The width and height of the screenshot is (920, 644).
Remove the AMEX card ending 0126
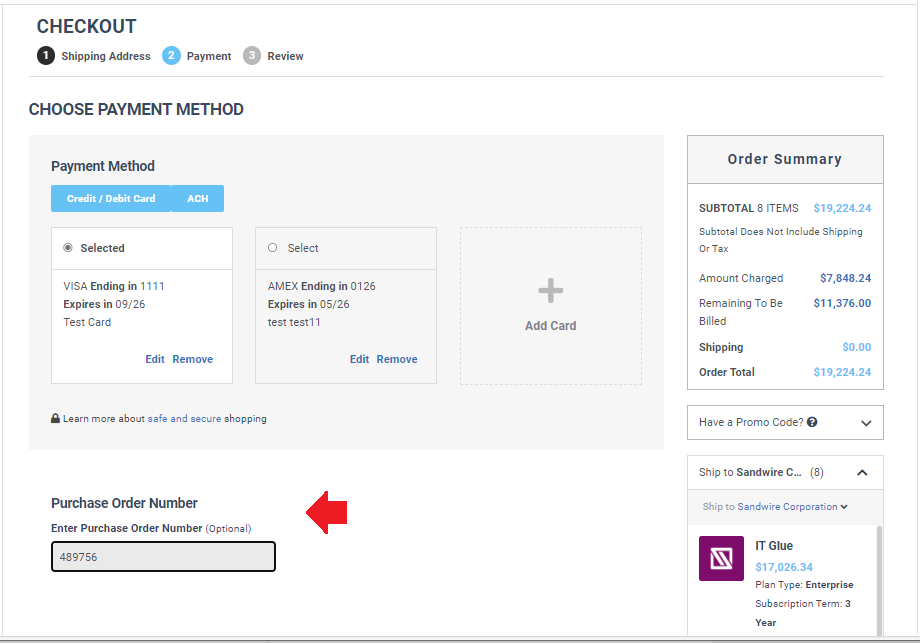point(397,359)
